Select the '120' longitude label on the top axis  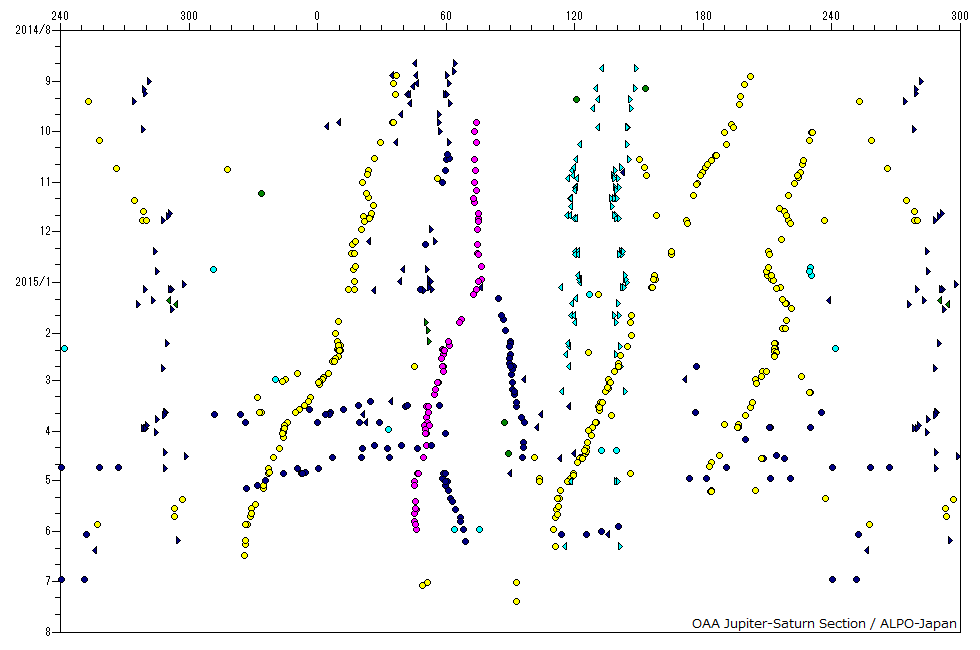pos(574,16)
